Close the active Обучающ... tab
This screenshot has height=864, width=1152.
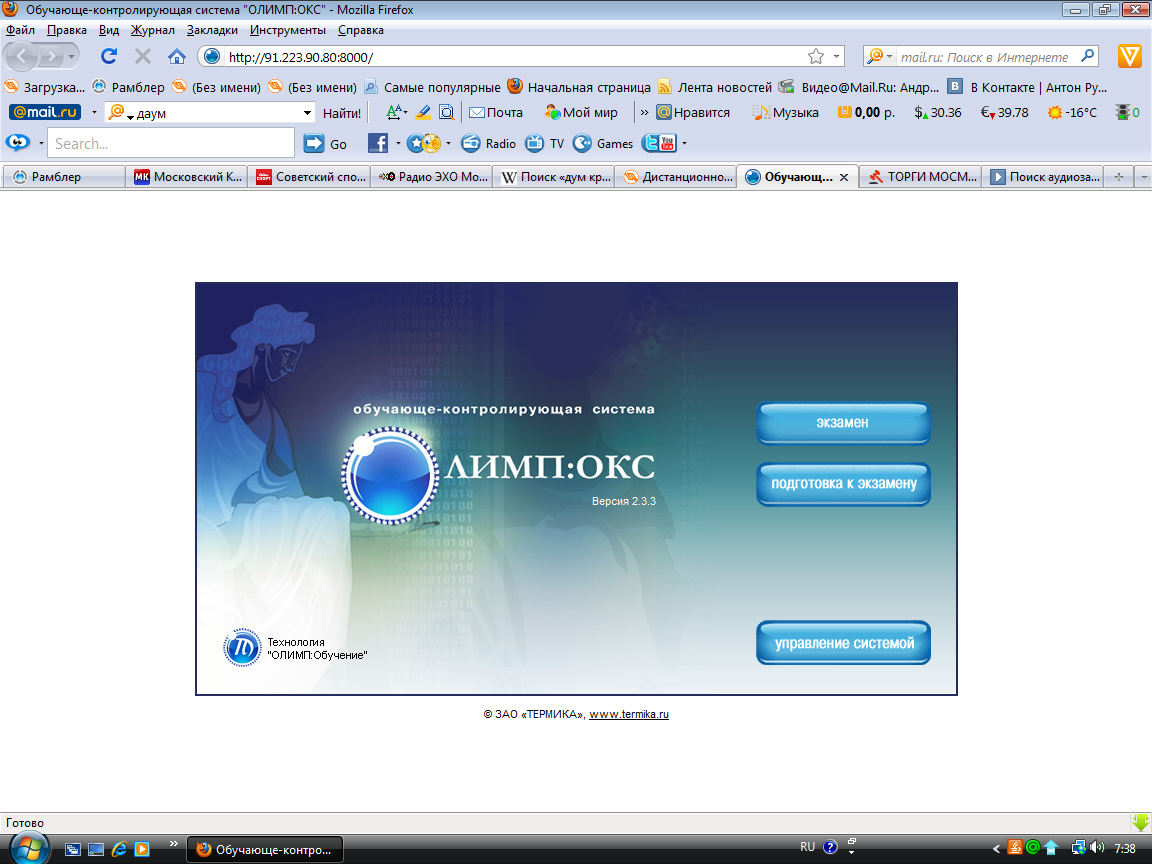844,177
